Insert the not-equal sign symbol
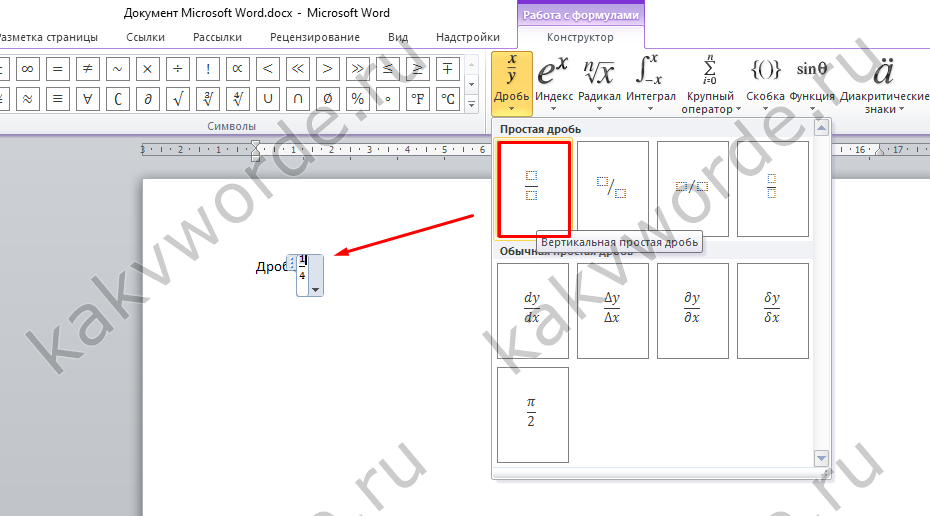This screenshot has width=930, height=516. [x=87, y=69]
